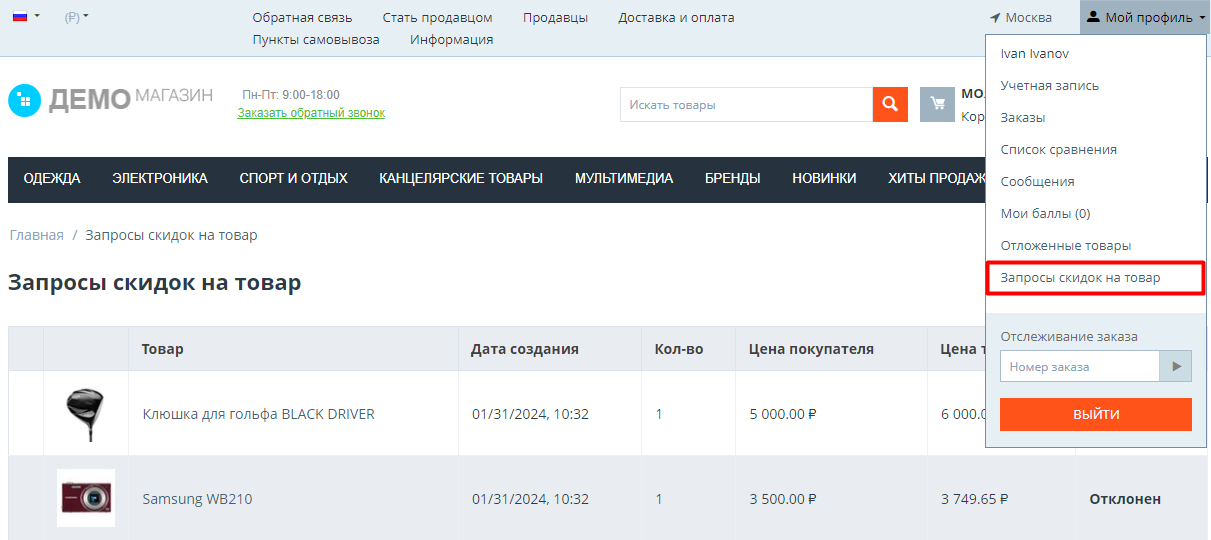This screenshot has width=1211, height=540.
Task: Focus the Искать товары search field
Action: point(746,104)
